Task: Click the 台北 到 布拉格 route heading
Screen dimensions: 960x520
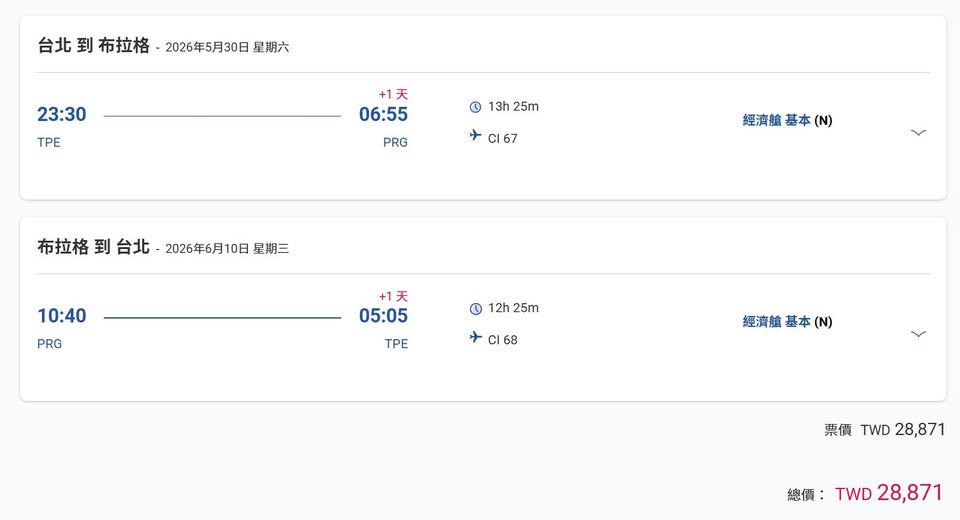Action: click(x=93, y=45)
